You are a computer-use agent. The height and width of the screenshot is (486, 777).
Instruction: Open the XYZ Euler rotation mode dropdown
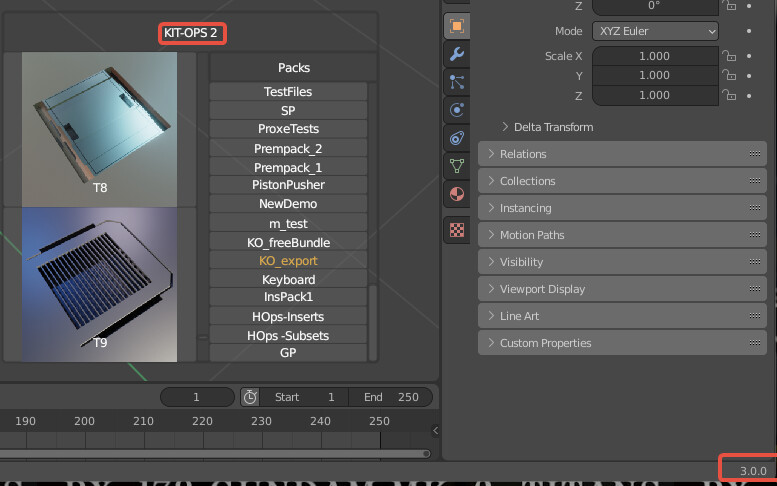point(655,31)
